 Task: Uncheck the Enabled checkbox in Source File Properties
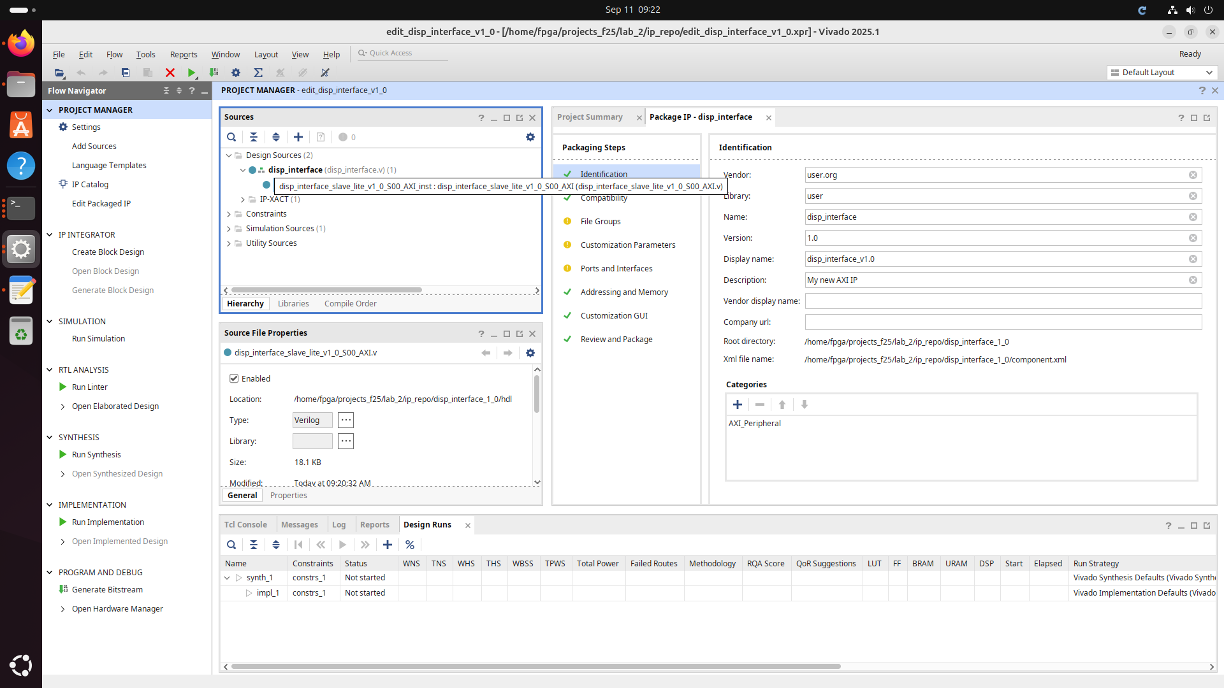point(234,379)
